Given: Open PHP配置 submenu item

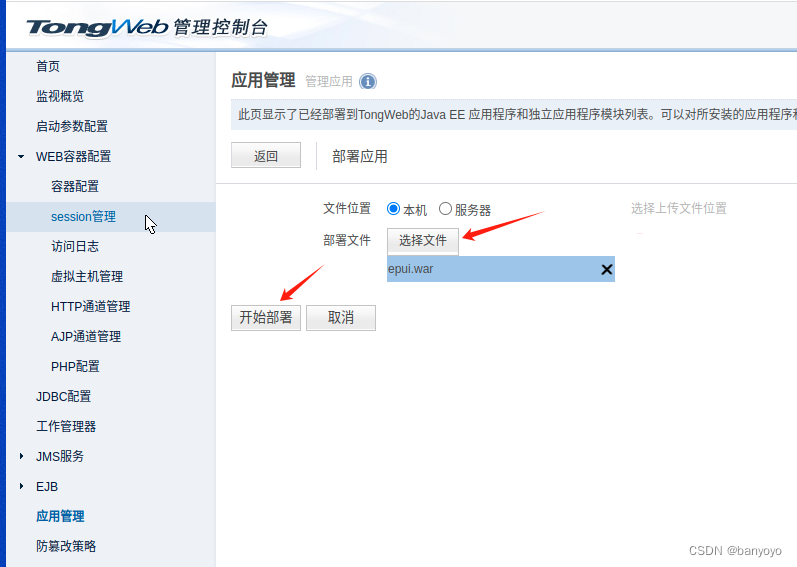Looking at the screenshot, I should click(x=75, y=366).
